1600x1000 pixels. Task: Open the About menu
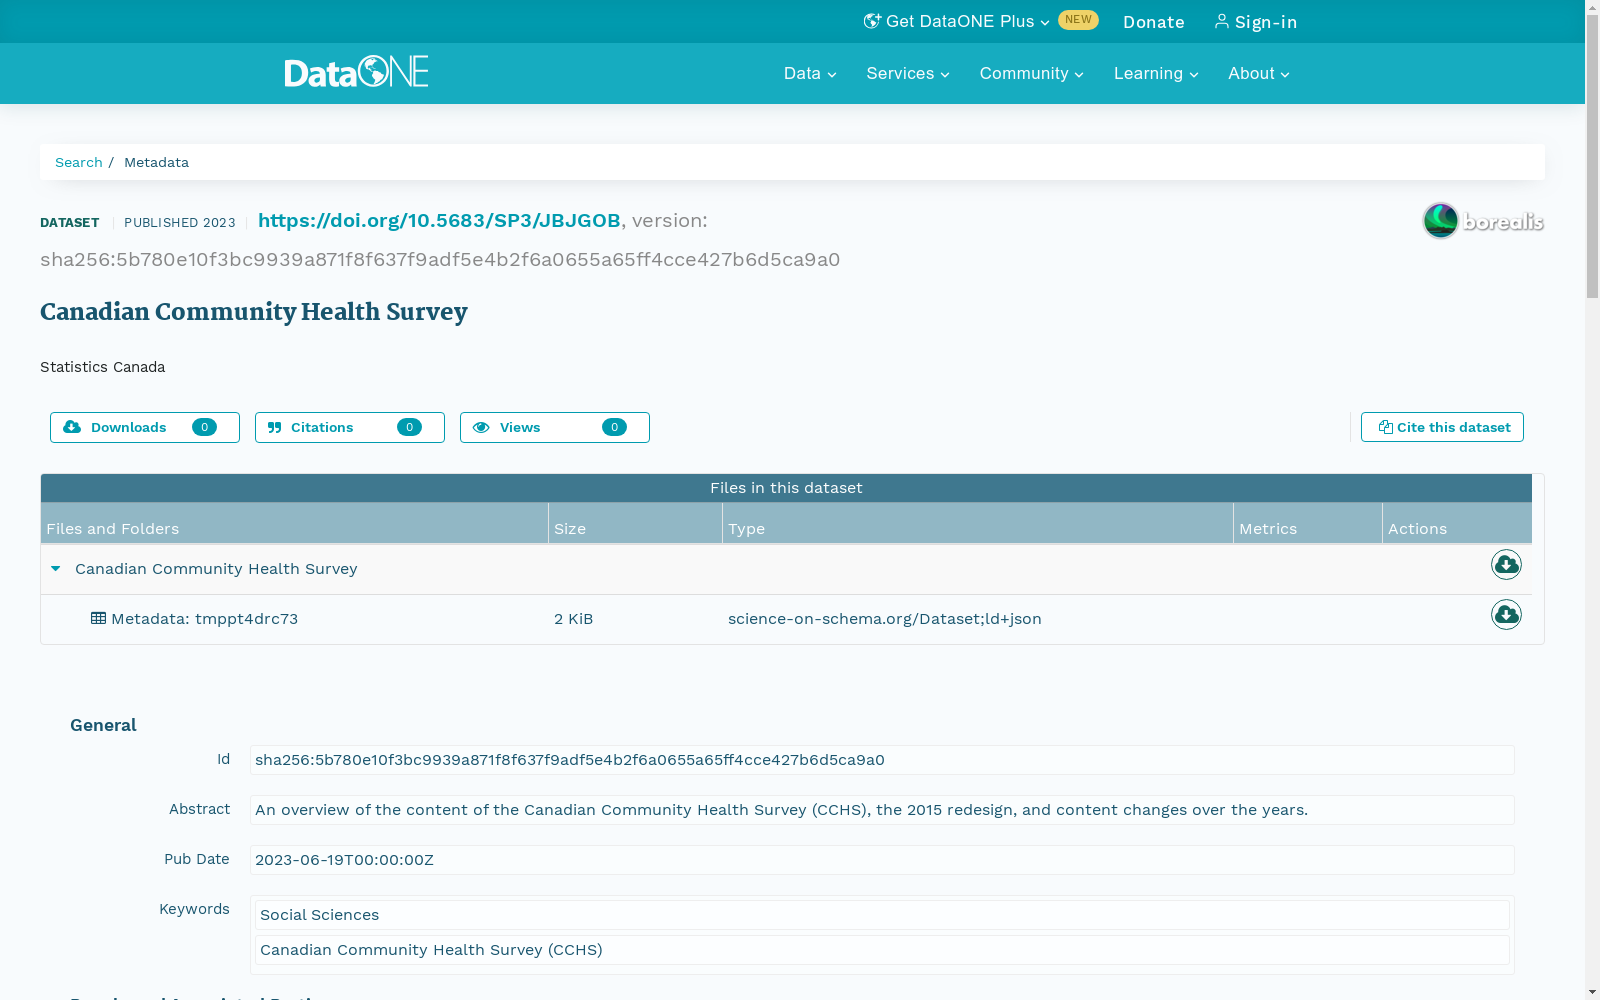tap(1259, 74)
